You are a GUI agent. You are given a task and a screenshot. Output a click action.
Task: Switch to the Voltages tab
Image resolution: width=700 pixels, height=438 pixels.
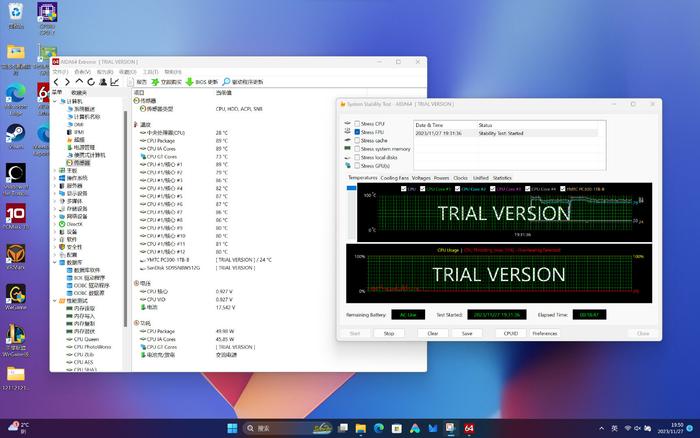tap(421, 178)
